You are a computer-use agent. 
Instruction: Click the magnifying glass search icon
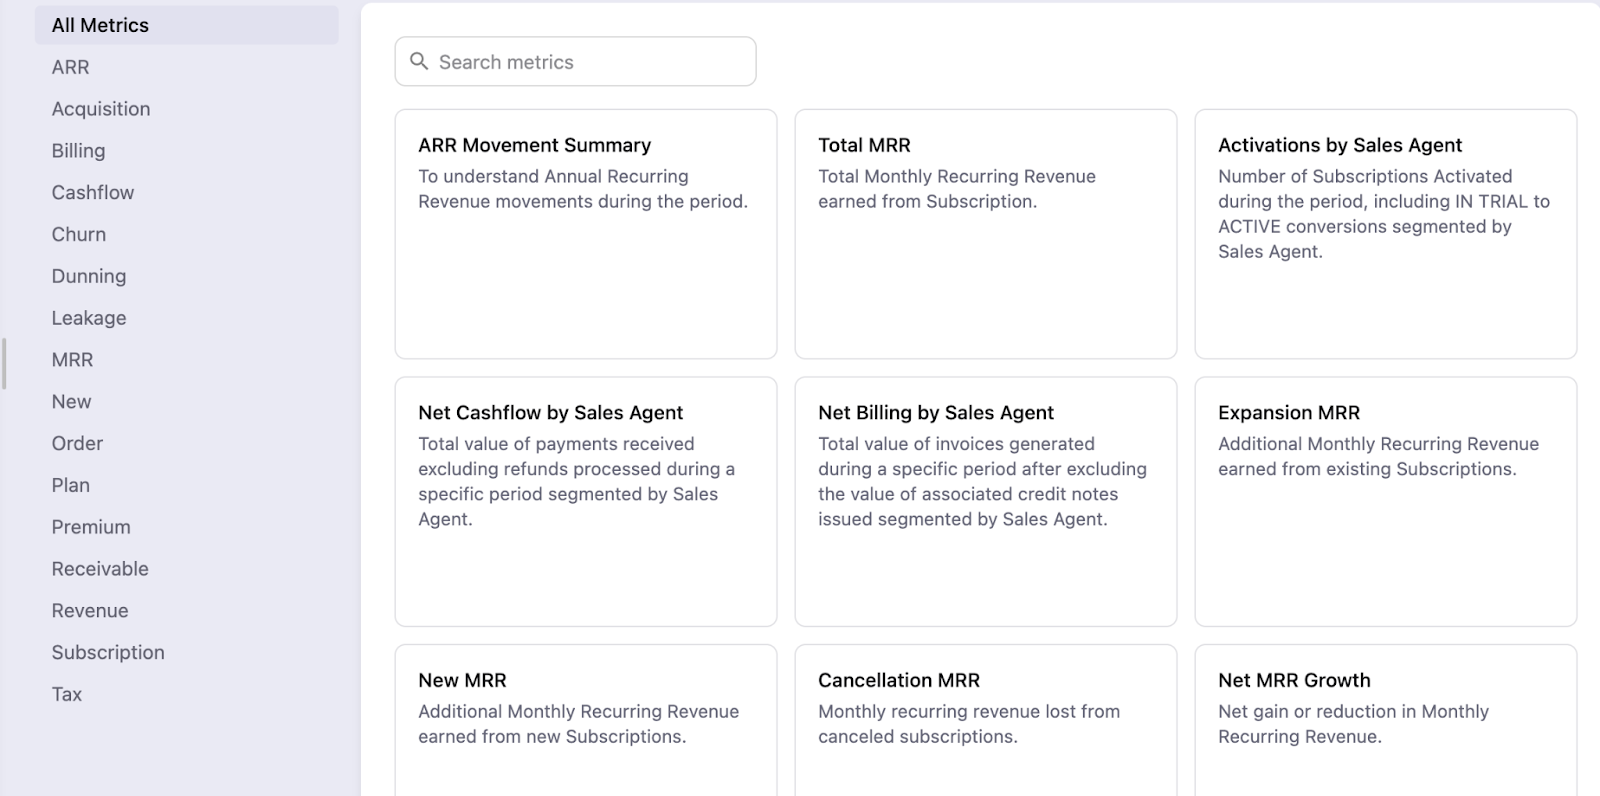(419, 61)
